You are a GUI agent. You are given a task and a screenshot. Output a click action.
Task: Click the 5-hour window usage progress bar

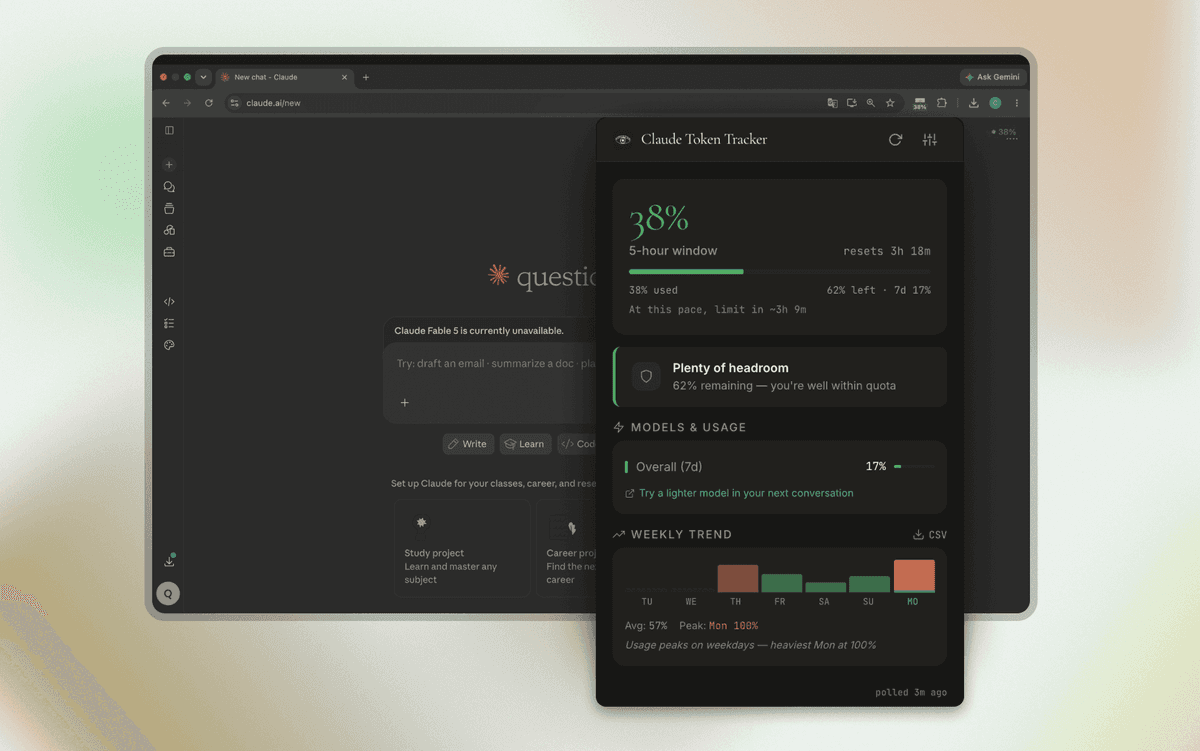[x=779, y=271]
